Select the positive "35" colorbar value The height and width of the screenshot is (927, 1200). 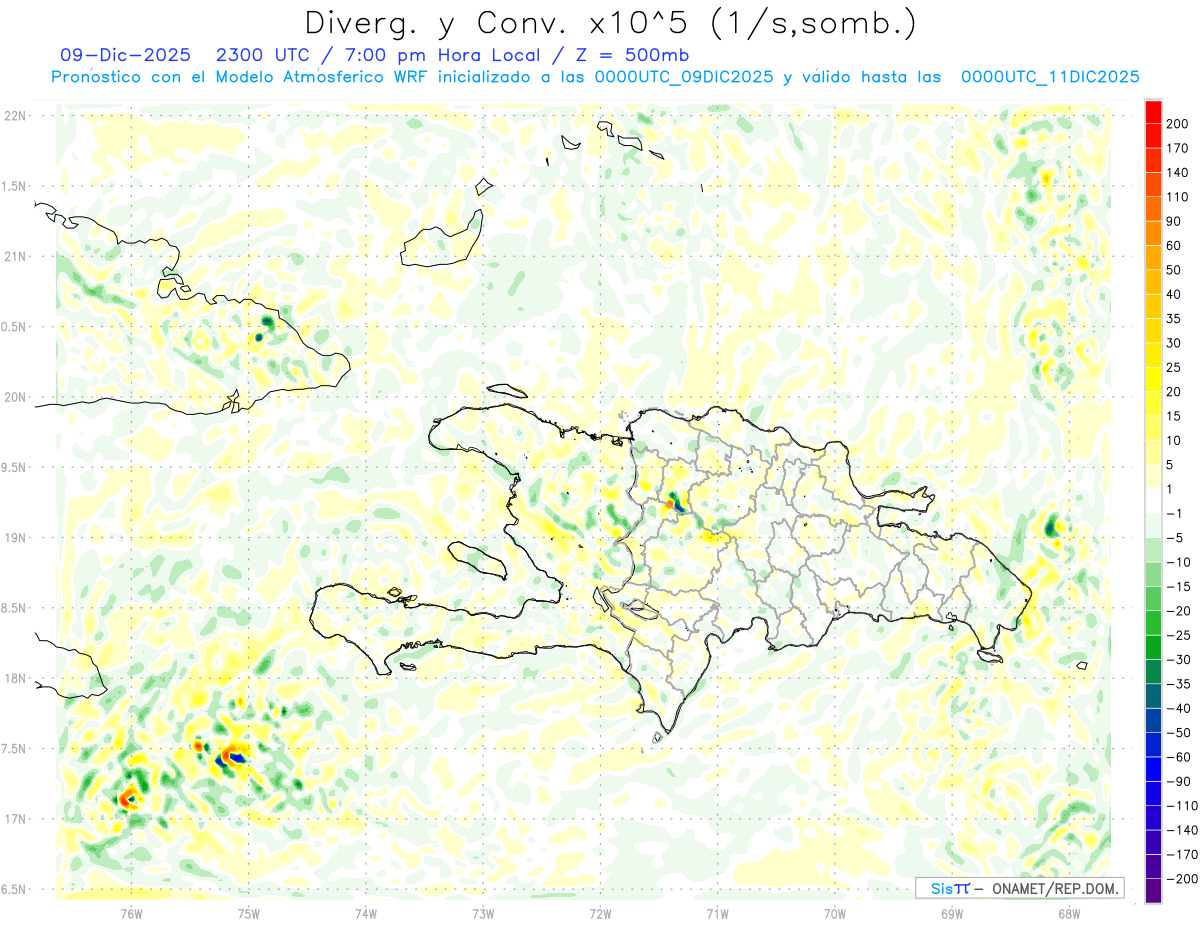pyautogui.click(x=1175, y=319)
